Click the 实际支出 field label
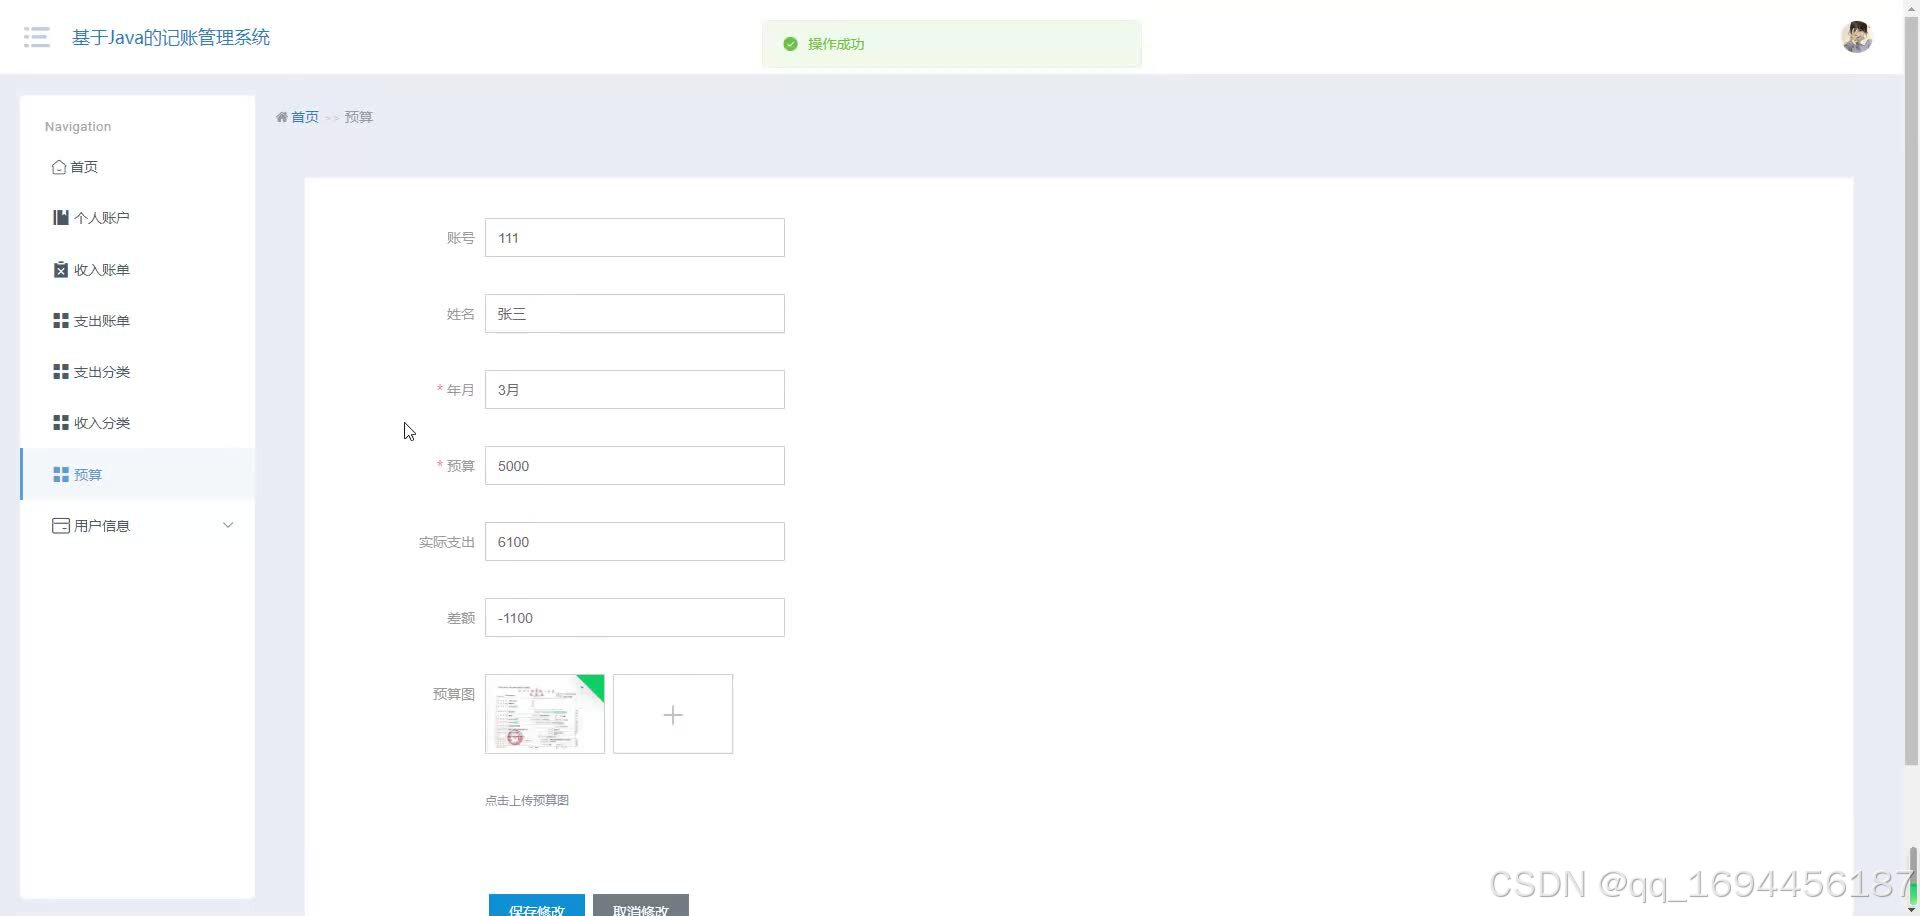 tap(447, 542)
